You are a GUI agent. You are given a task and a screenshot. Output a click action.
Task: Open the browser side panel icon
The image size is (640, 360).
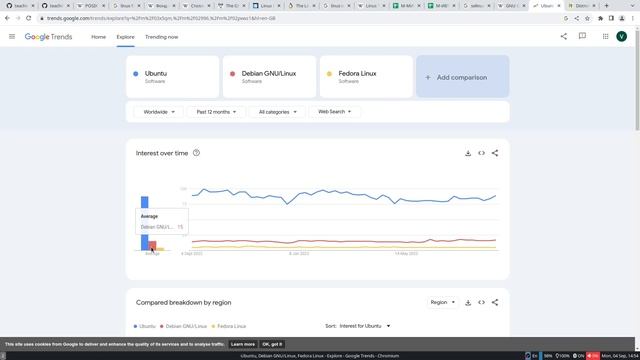coord(611,18)
